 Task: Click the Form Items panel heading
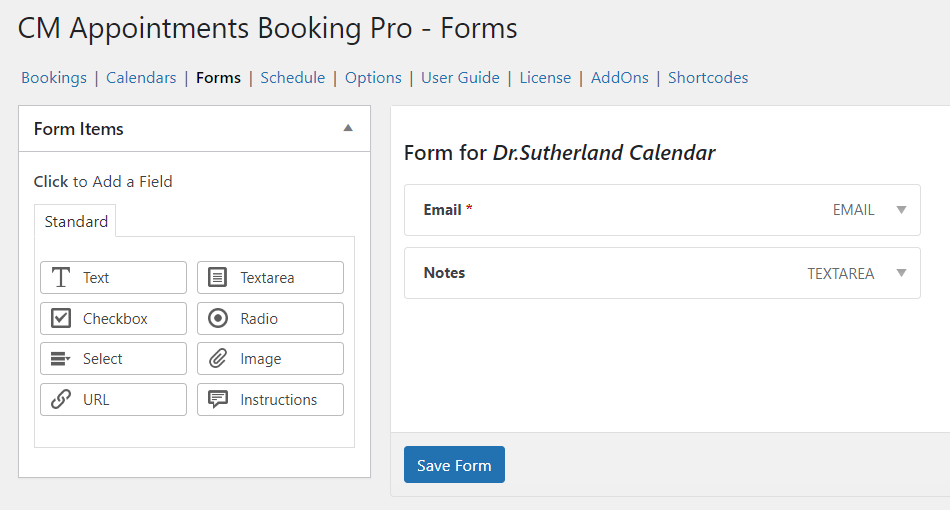coord(79,129)
